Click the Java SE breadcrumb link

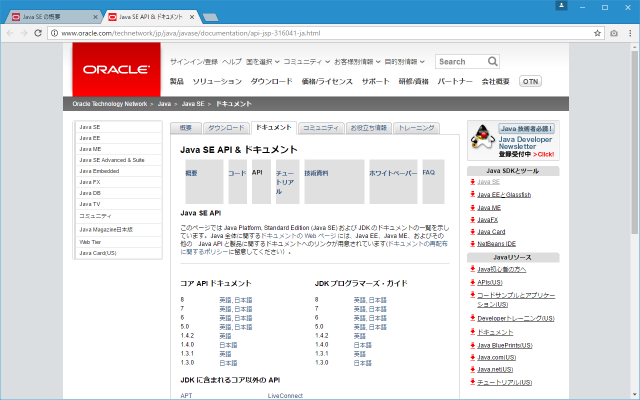point(193,104)
